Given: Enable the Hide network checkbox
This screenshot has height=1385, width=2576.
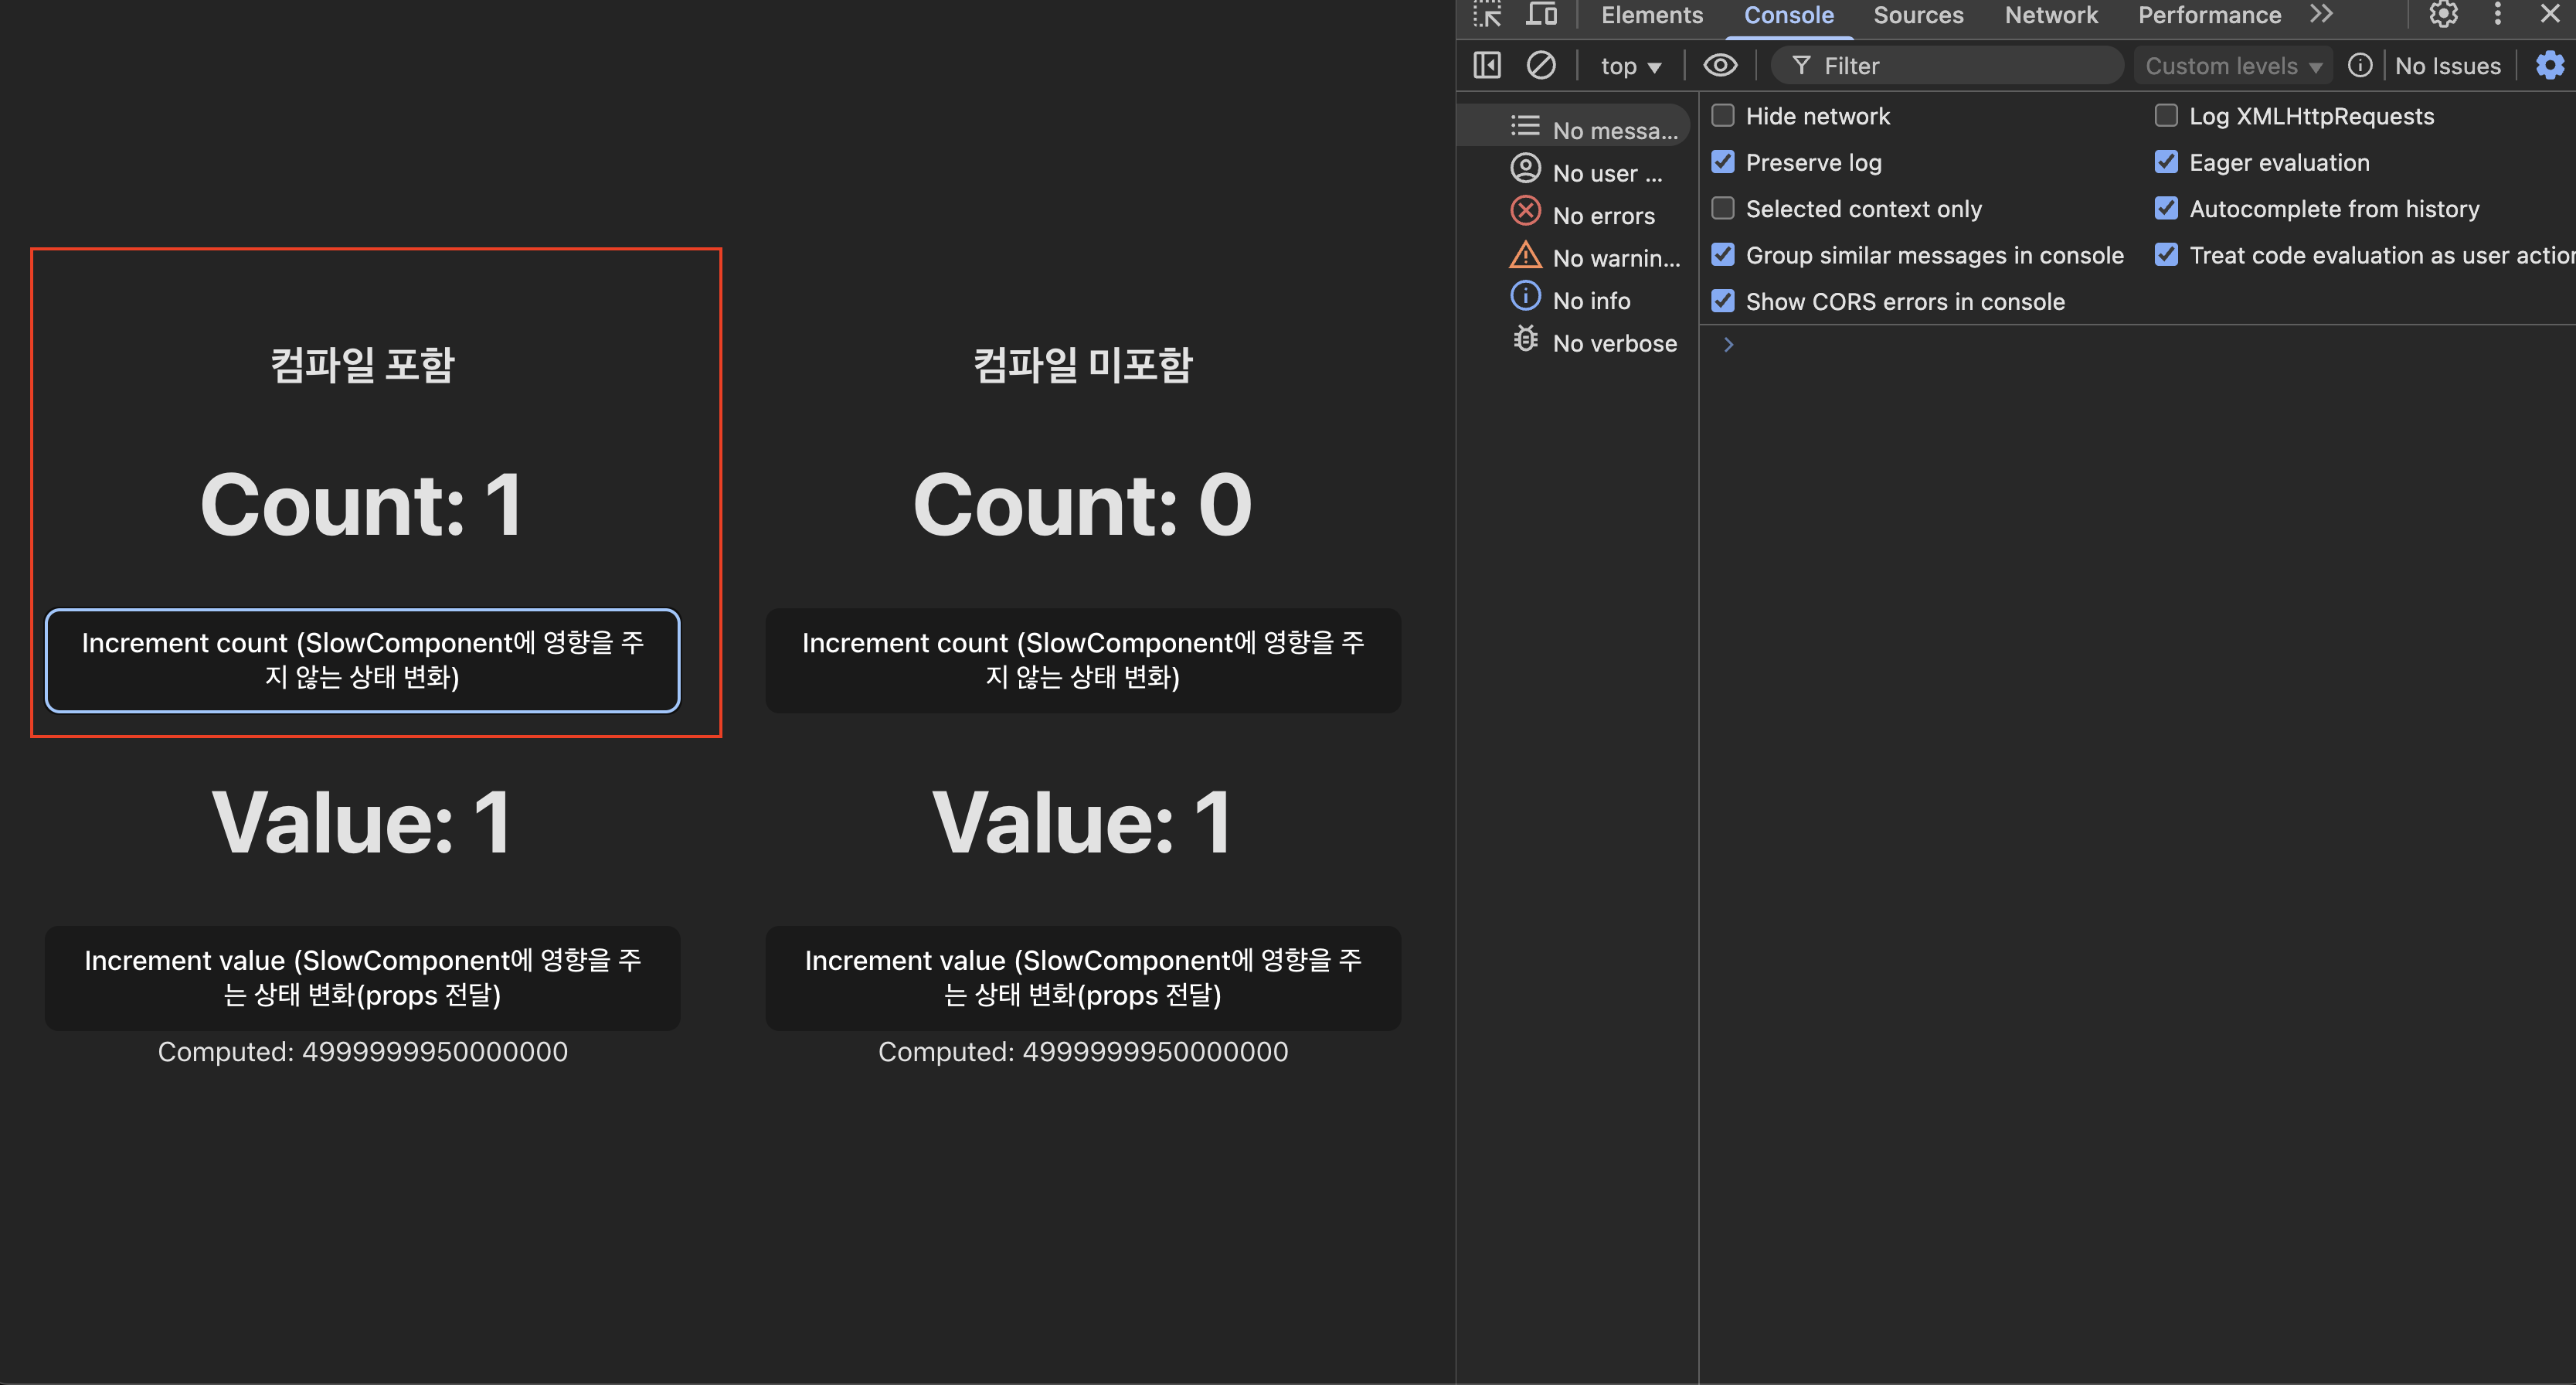Looking at the screenshot, I should [1723, 116].
